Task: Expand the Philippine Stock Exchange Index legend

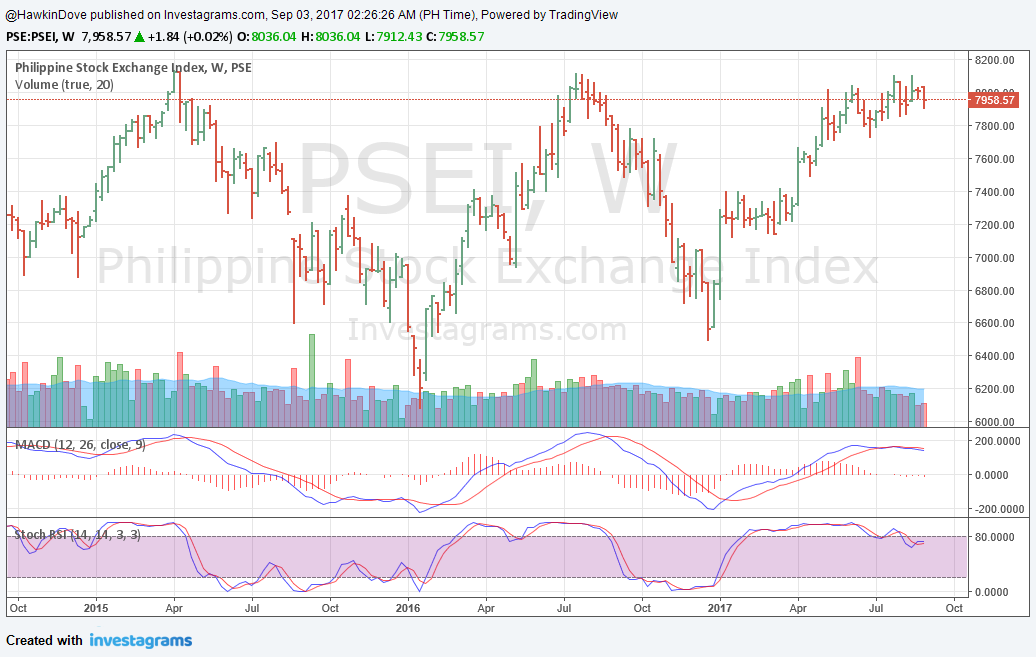Action: [131, 68]
